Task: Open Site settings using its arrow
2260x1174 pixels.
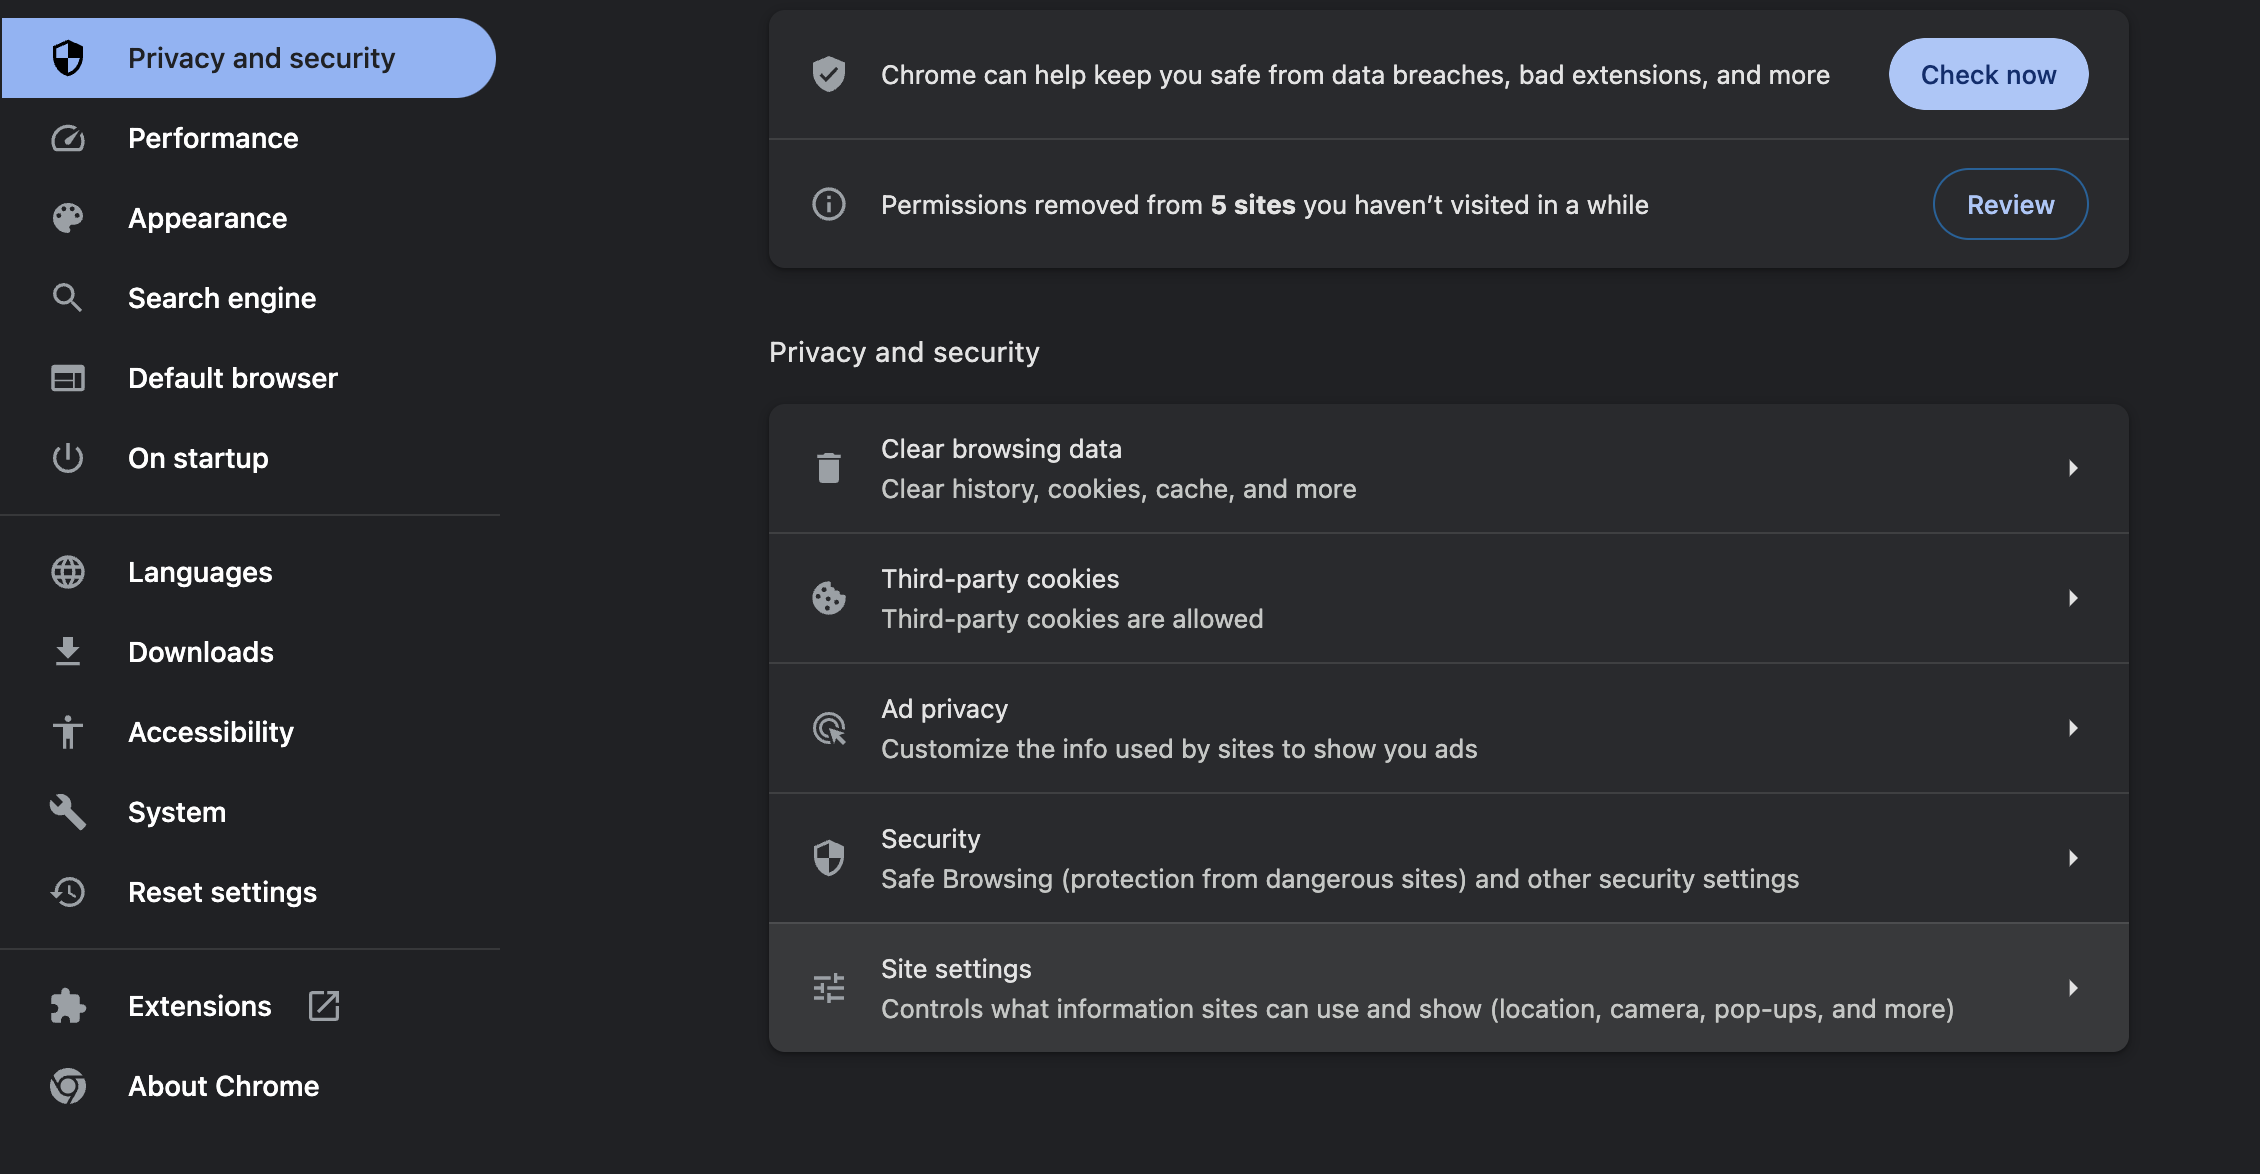Action: [x=2073, y=988]
